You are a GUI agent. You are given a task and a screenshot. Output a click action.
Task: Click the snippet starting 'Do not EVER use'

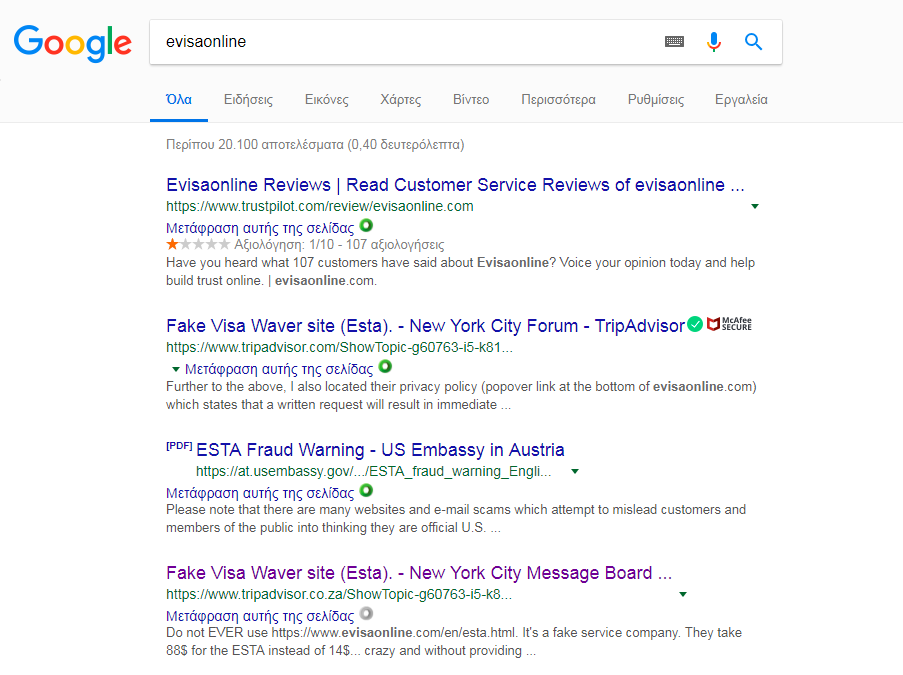click(x=454, y=642)
